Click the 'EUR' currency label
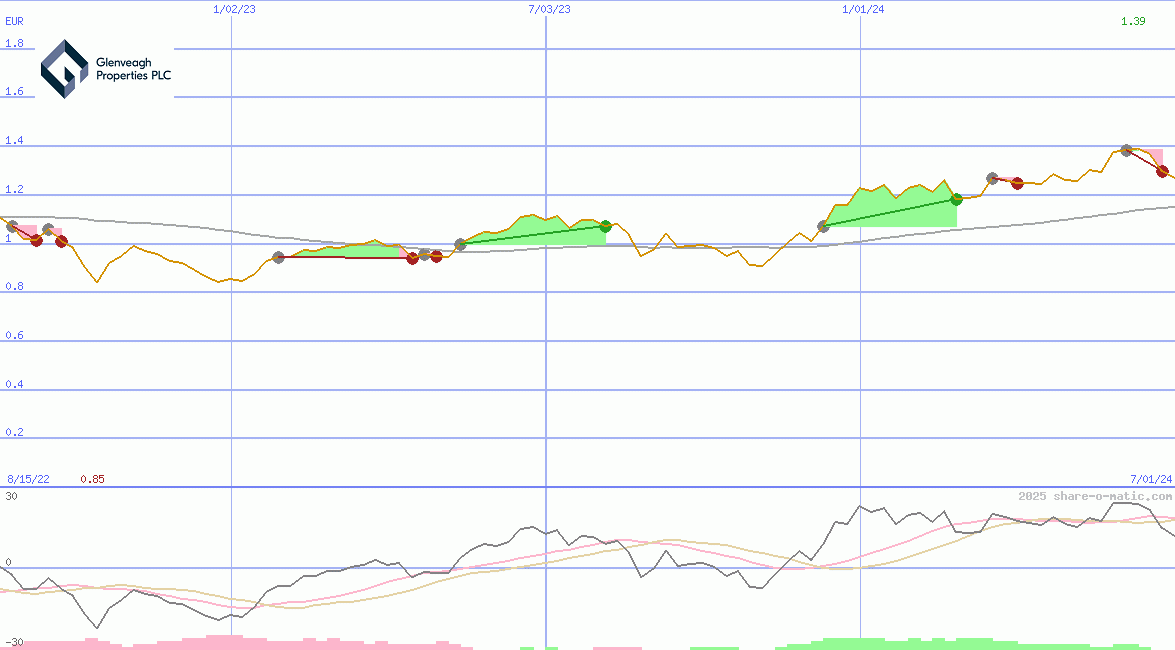Image resolution: width=1175 pixels, height=650 pixels. pos(14,22)
